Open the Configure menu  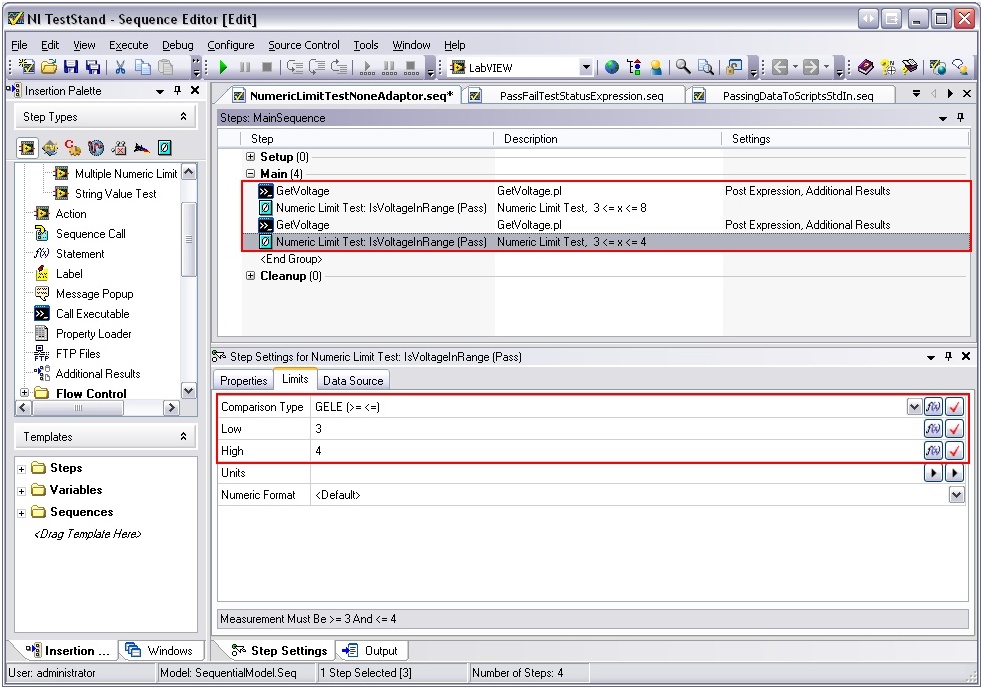(x=230, y=45)
